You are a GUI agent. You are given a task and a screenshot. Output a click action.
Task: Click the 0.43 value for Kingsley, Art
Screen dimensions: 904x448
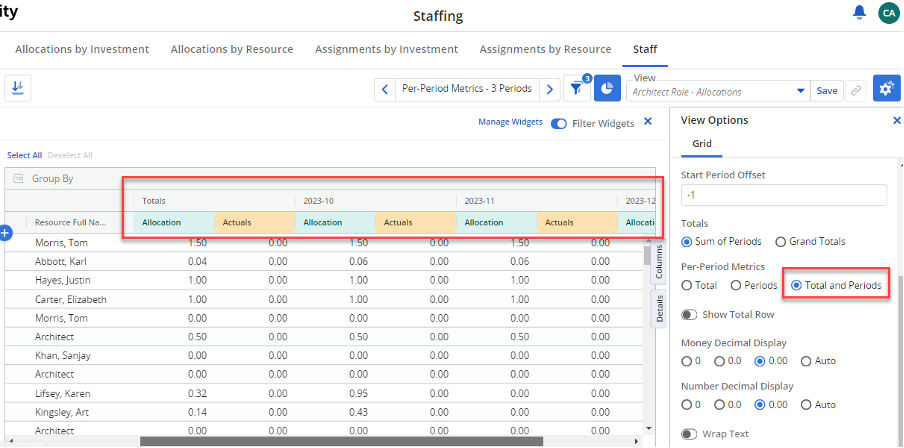359,413
